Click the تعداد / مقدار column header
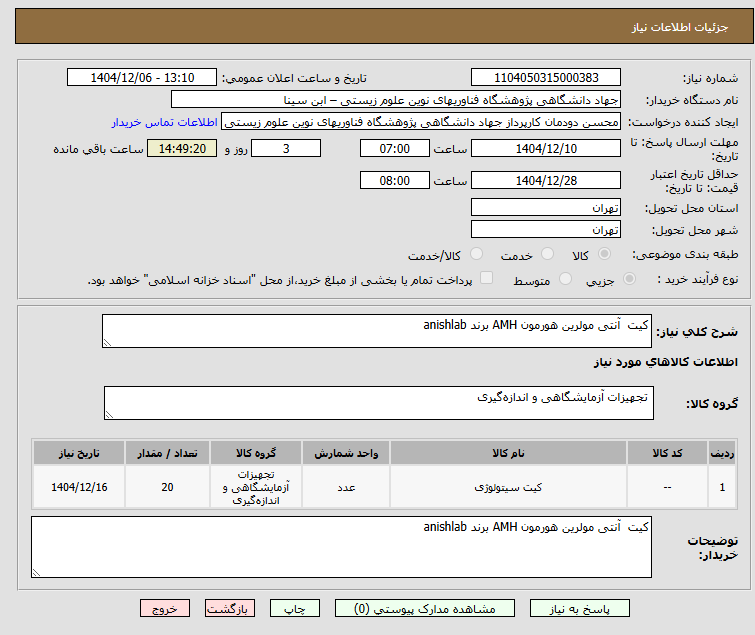Viewport: 755px width, 635px height. pos(168,453)
